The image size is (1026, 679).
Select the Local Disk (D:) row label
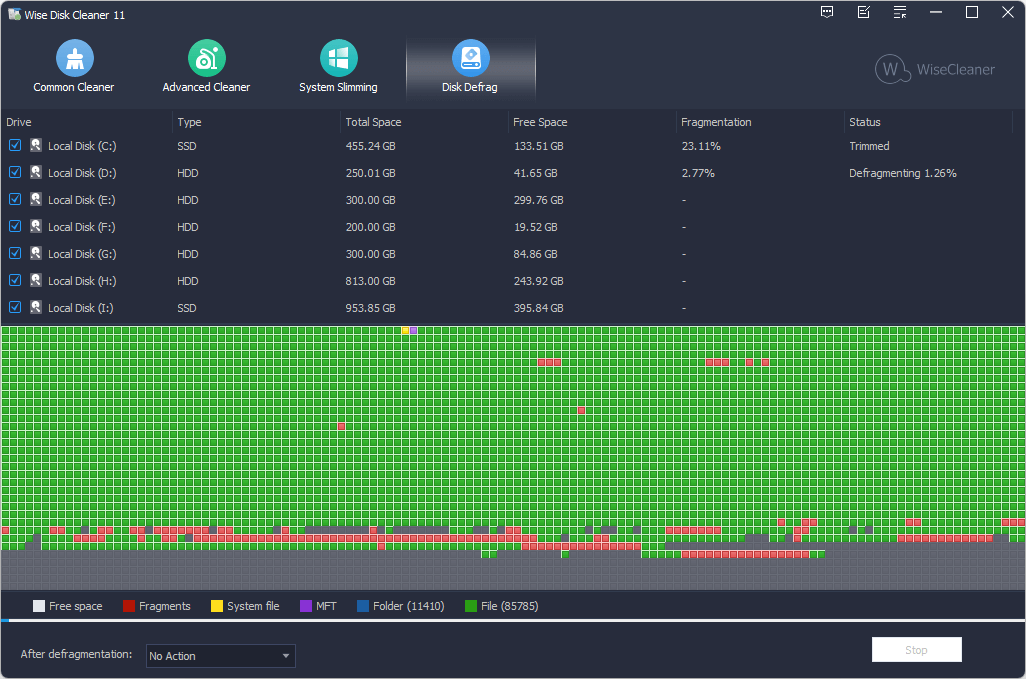[82, 173]
